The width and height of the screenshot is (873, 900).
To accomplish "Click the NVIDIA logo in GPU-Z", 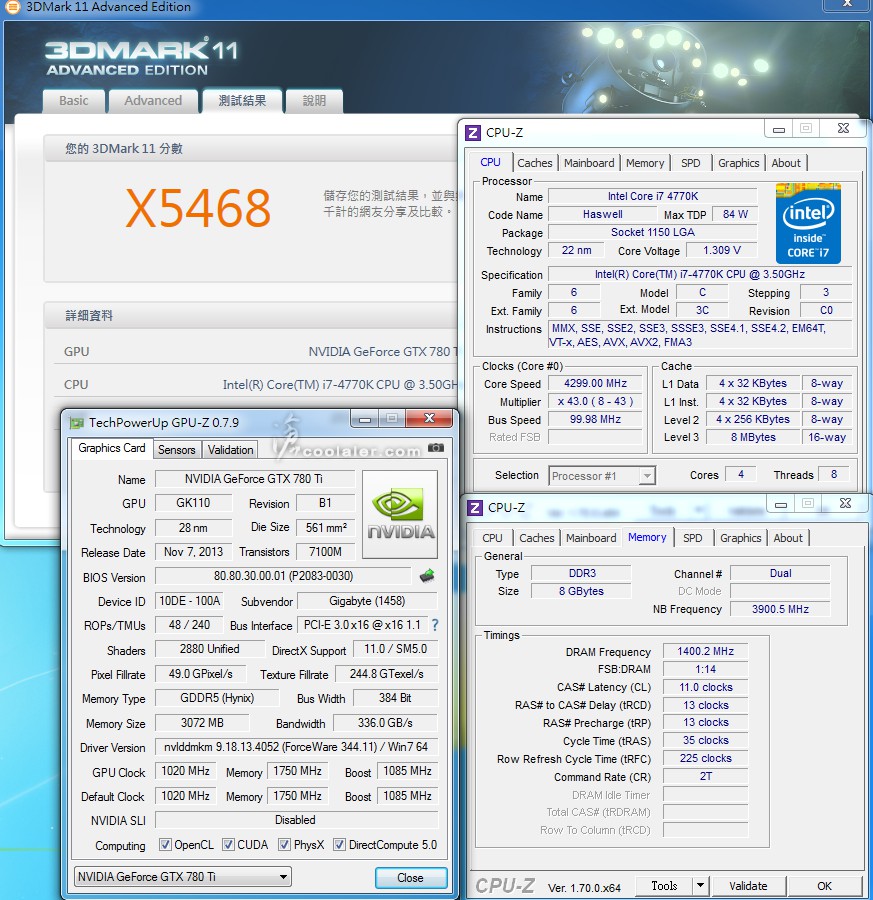I will tap(400, 514).
